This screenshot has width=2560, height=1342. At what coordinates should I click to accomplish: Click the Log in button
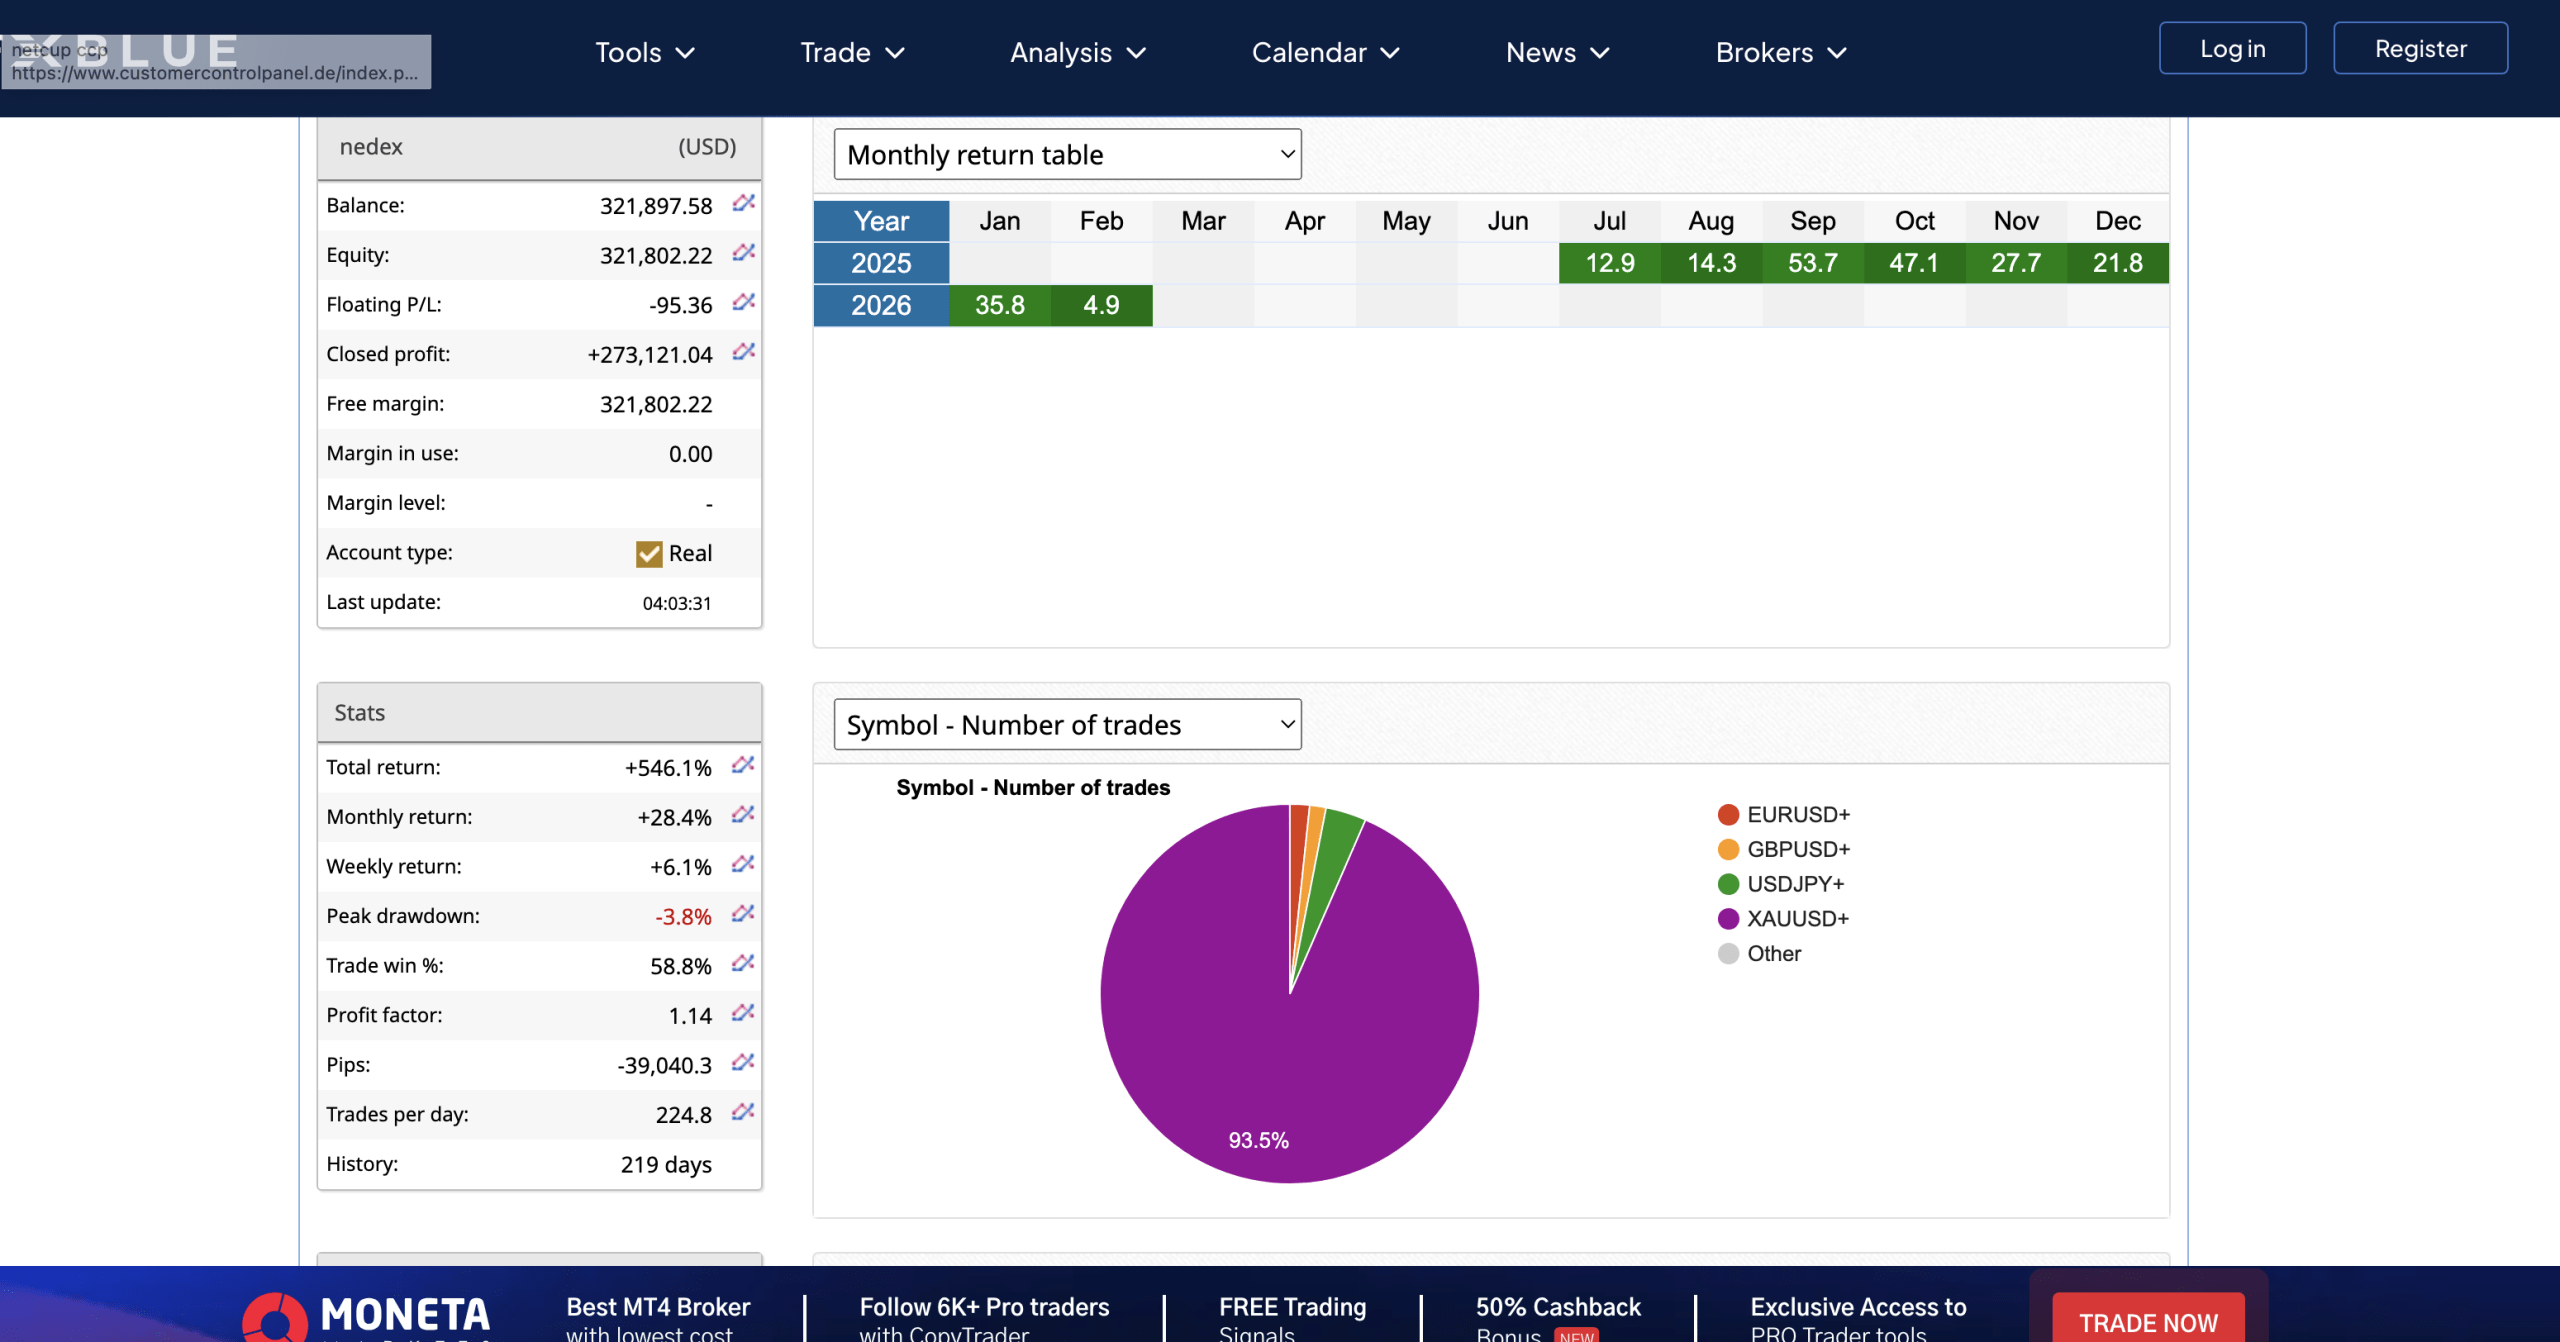point(2232,49)
